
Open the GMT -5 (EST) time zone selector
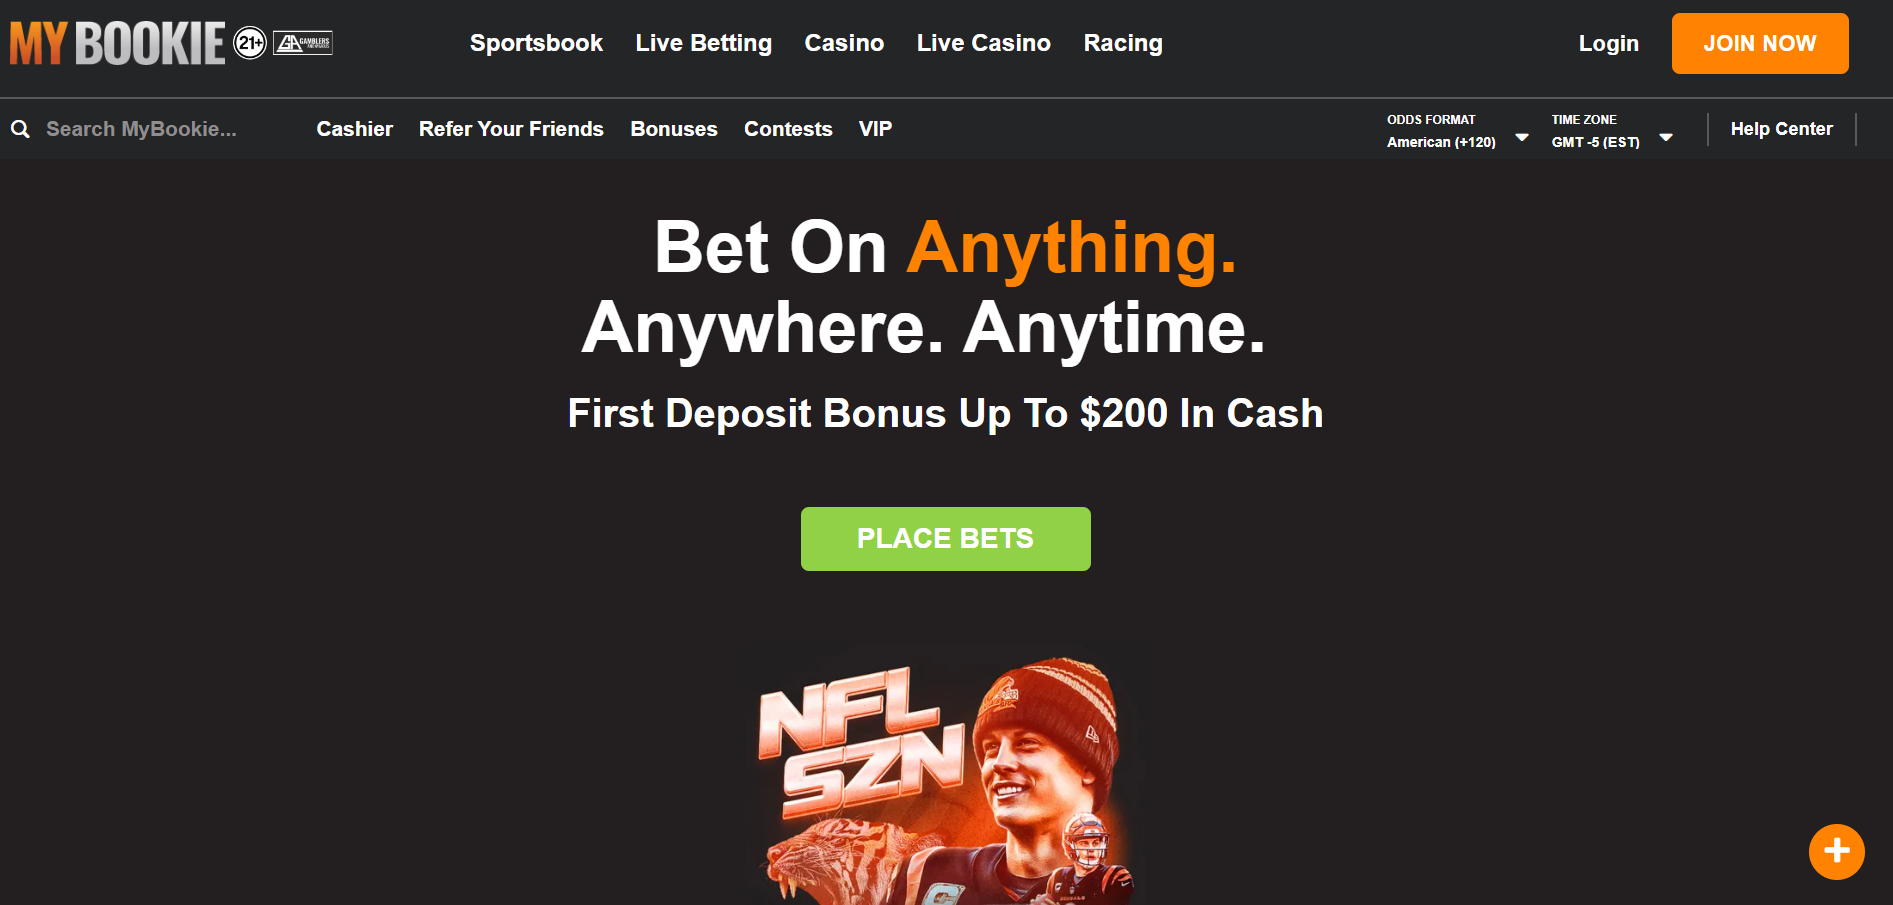click(1595, 142)
